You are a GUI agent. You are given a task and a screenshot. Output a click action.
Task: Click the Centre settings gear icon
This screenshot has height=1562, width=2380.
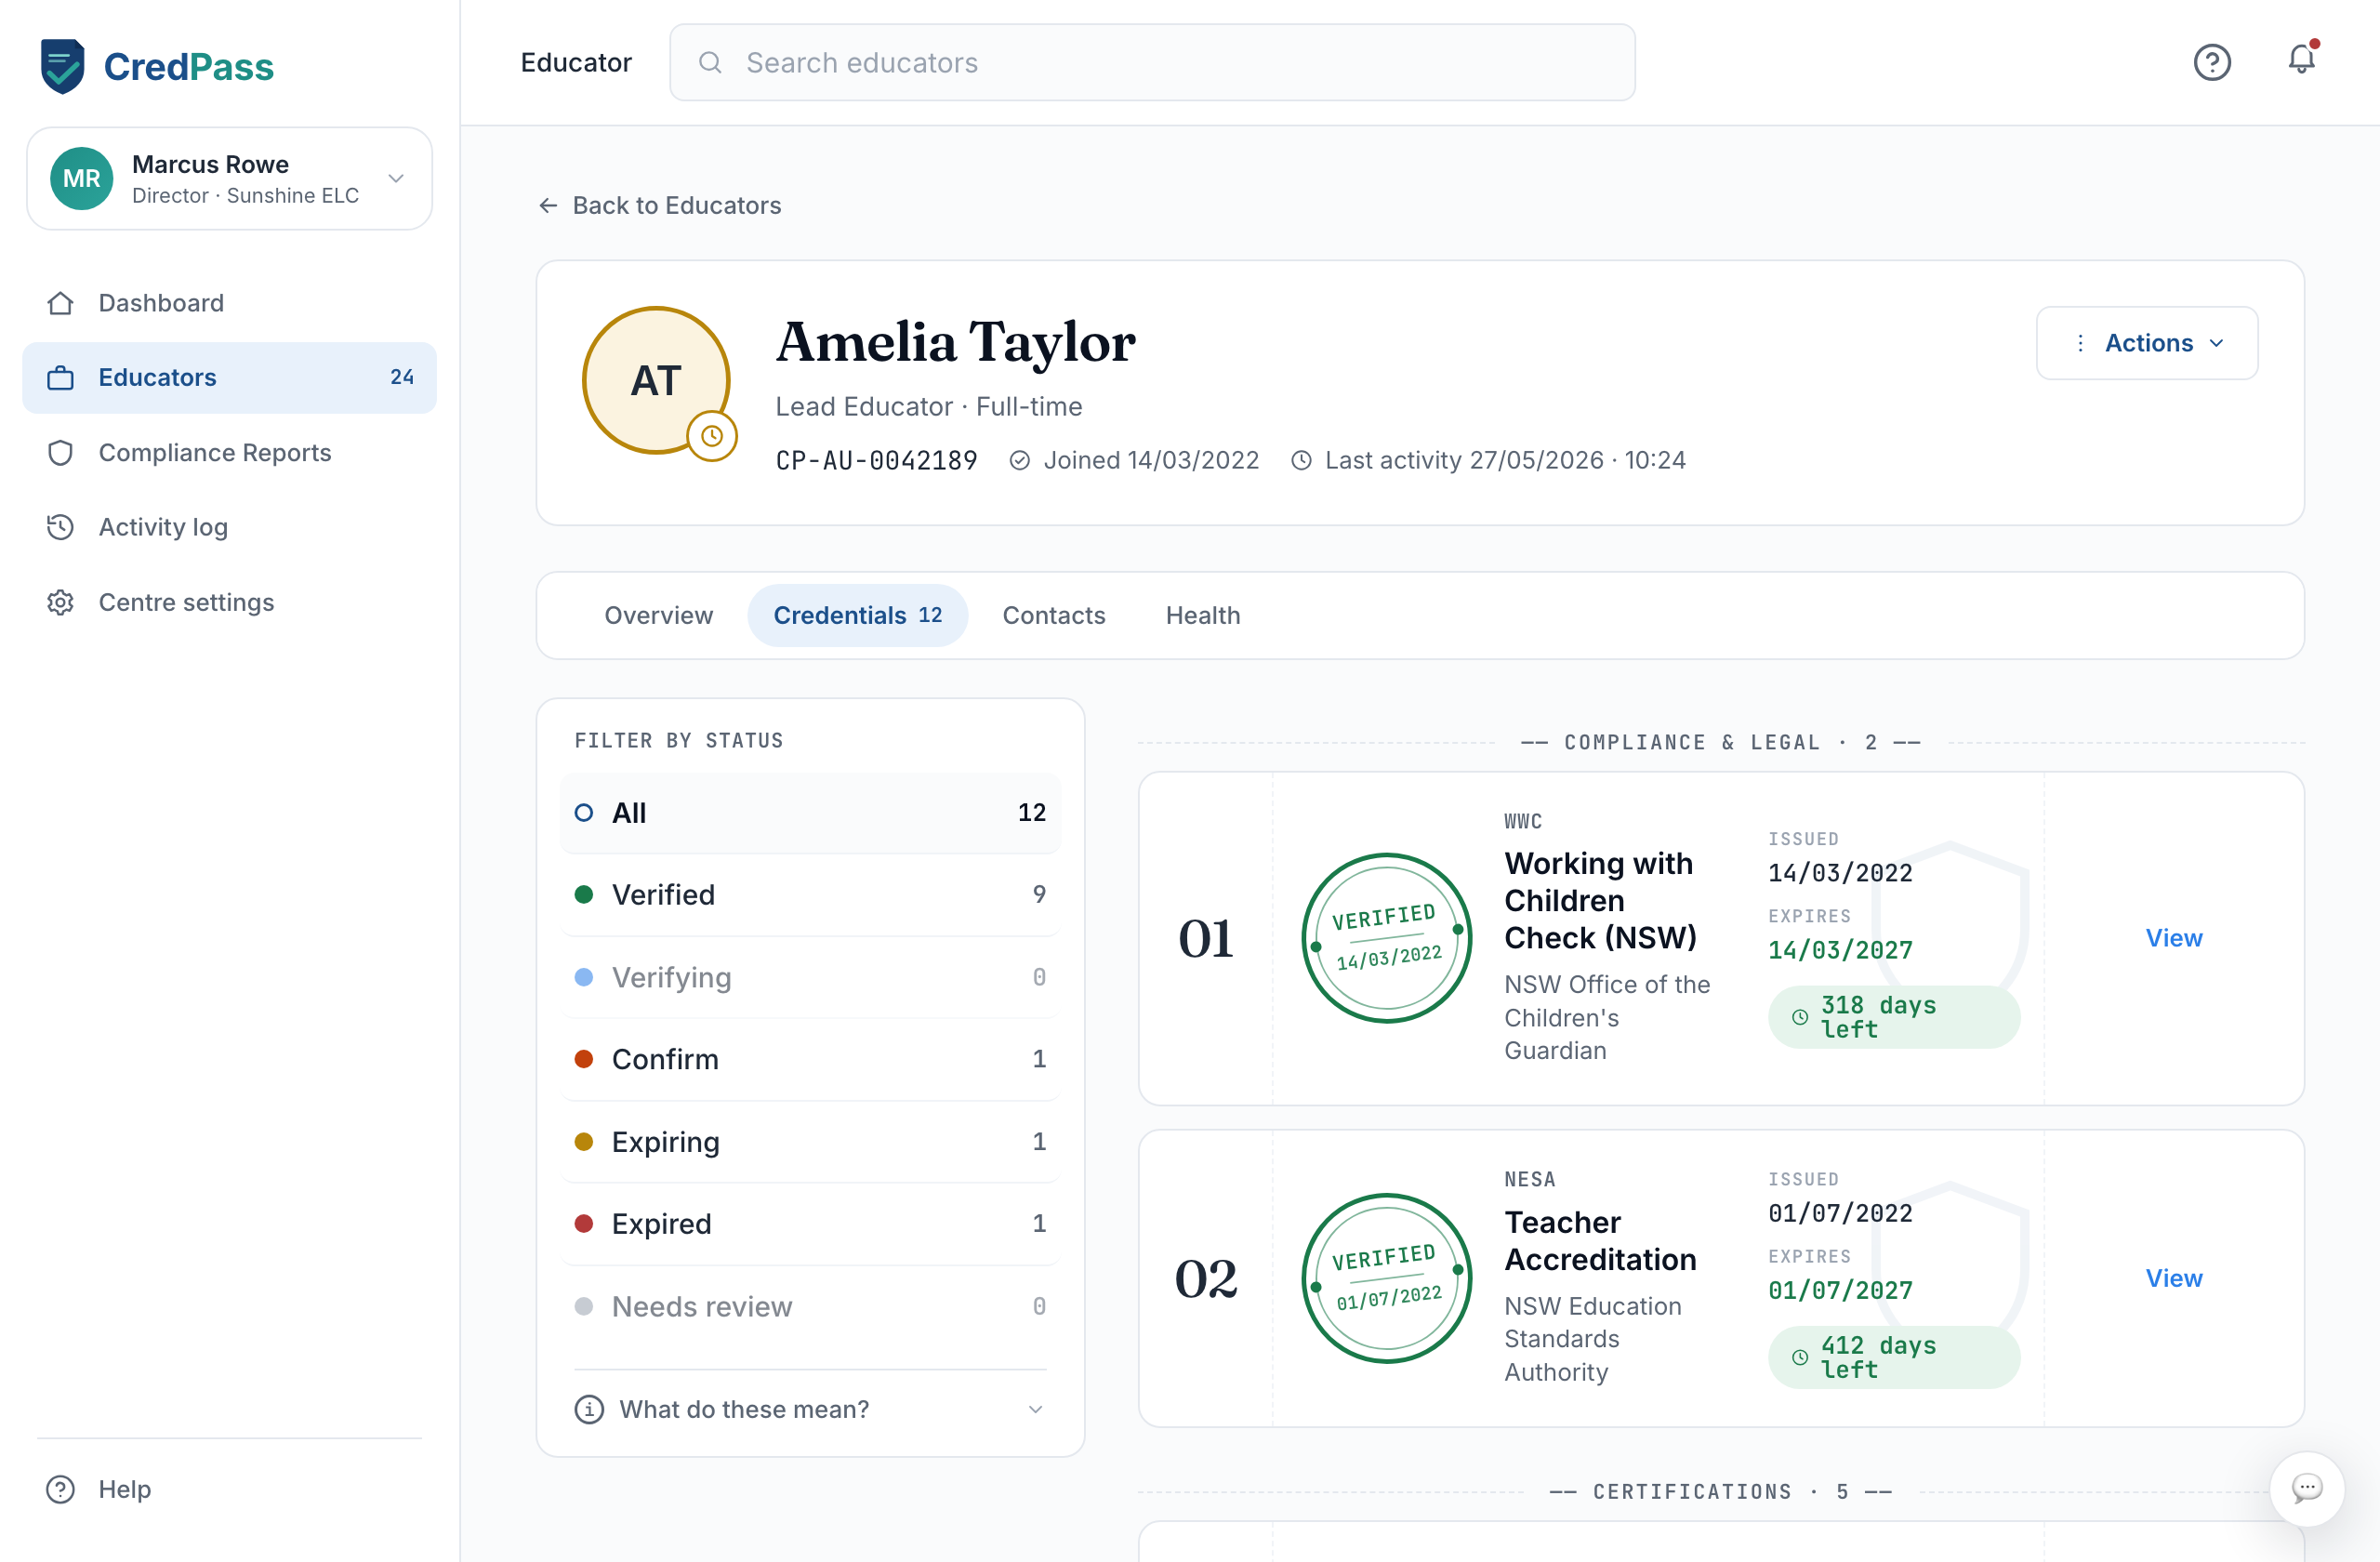[61, 602]
